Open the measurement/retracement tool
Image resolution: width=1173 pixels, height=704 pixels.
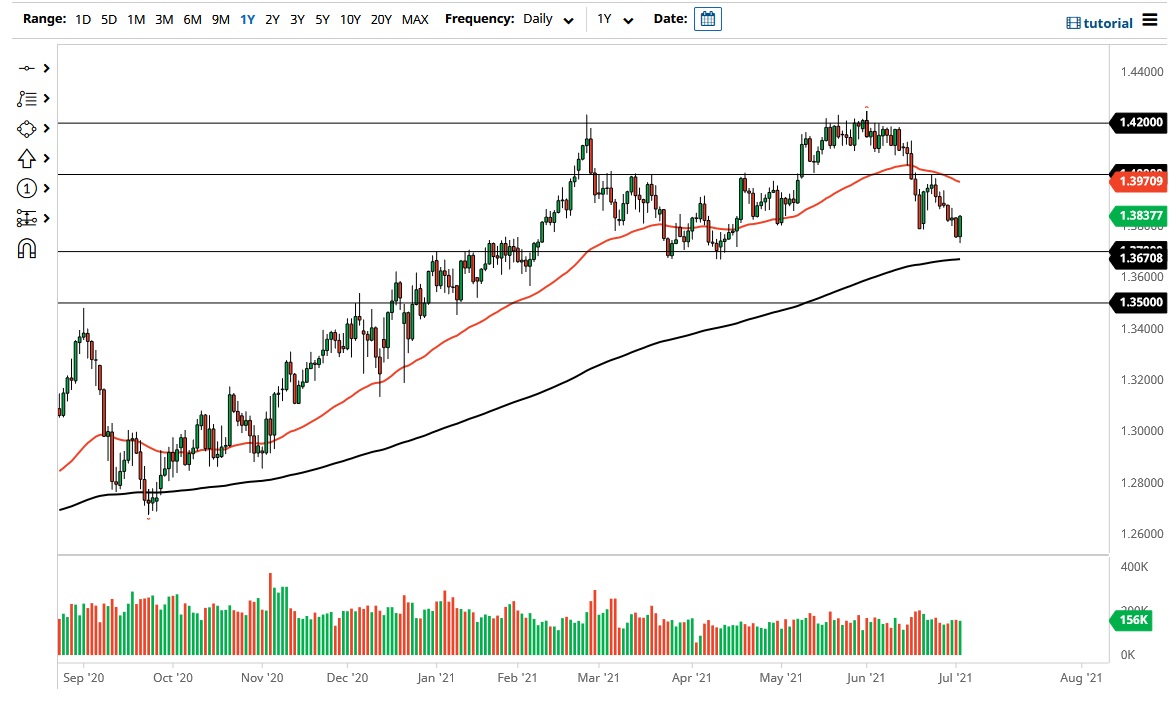[x=26, y=218]
